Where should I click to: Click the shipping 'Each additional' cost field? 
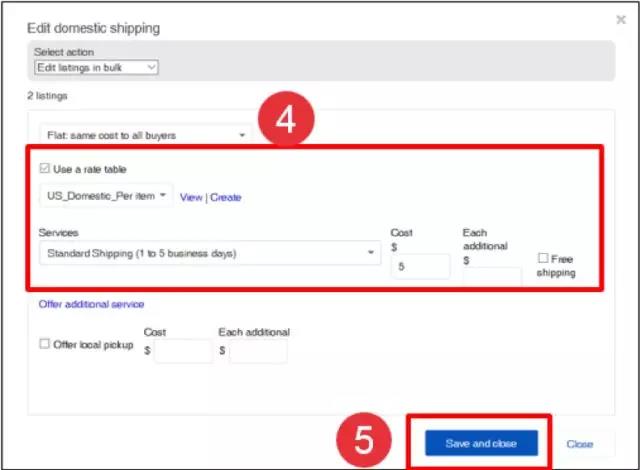pos(492,276)
